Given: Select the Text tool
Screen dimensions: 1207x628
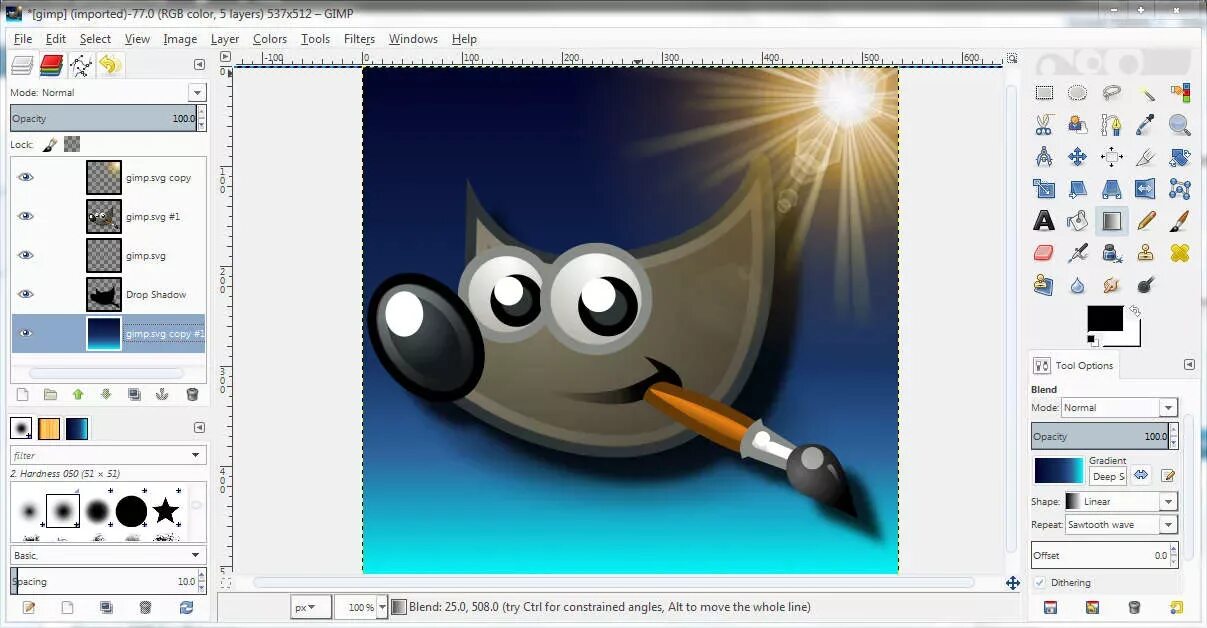Looking at the screenshot, I should coord(1044,221).
